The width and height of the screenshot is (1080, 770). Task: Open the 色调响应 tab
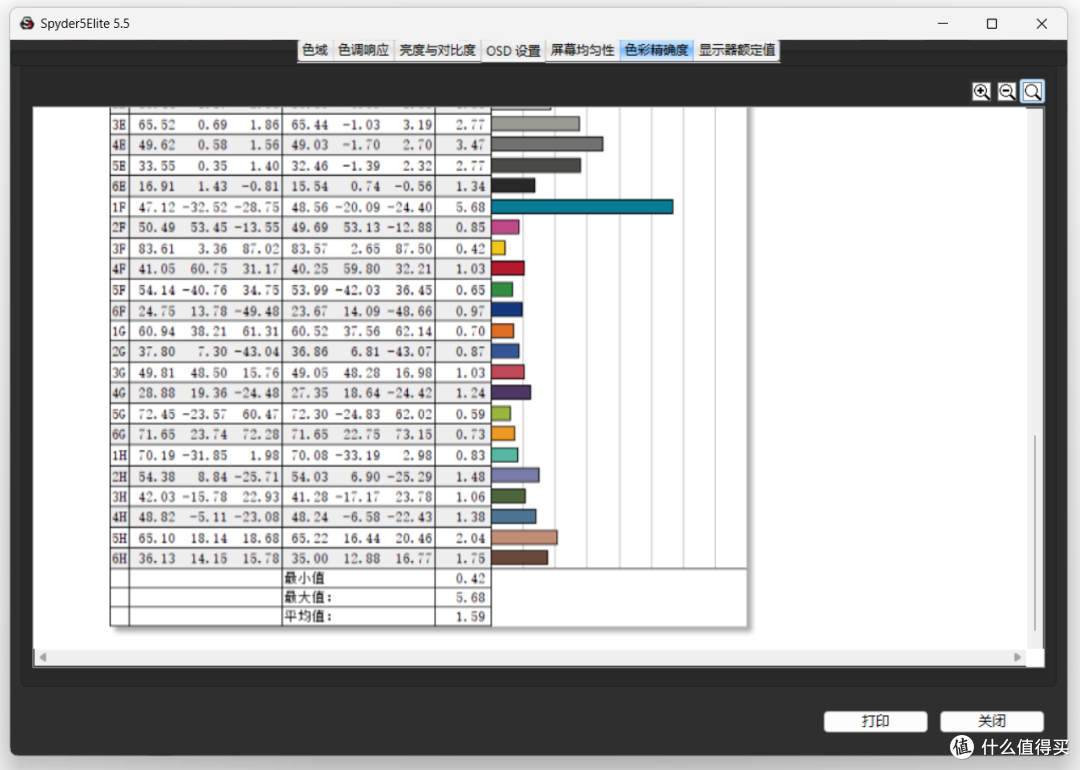(x=363, y=50)
